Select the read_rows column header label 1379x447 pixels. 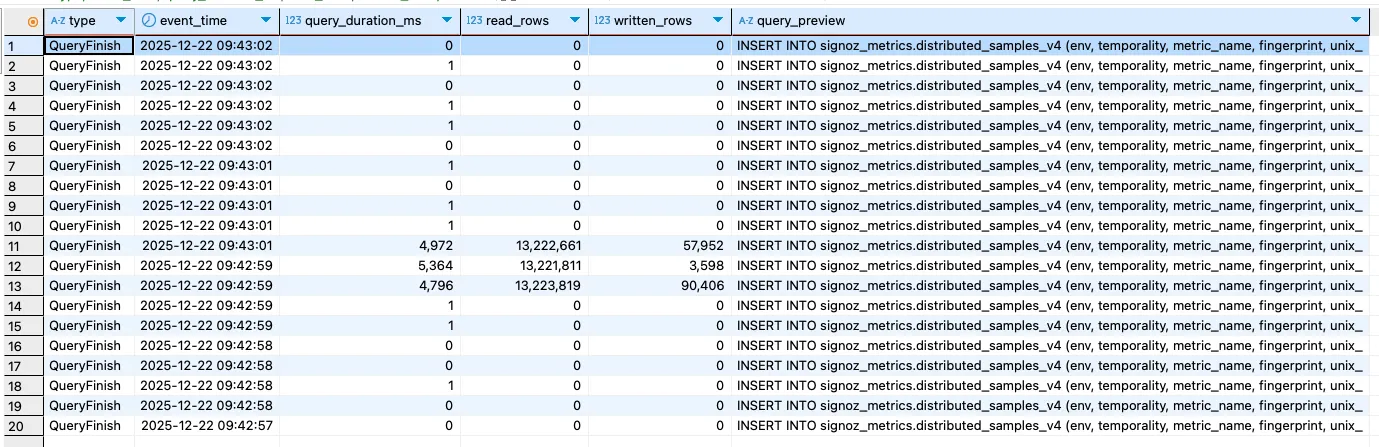coord(519,20)
